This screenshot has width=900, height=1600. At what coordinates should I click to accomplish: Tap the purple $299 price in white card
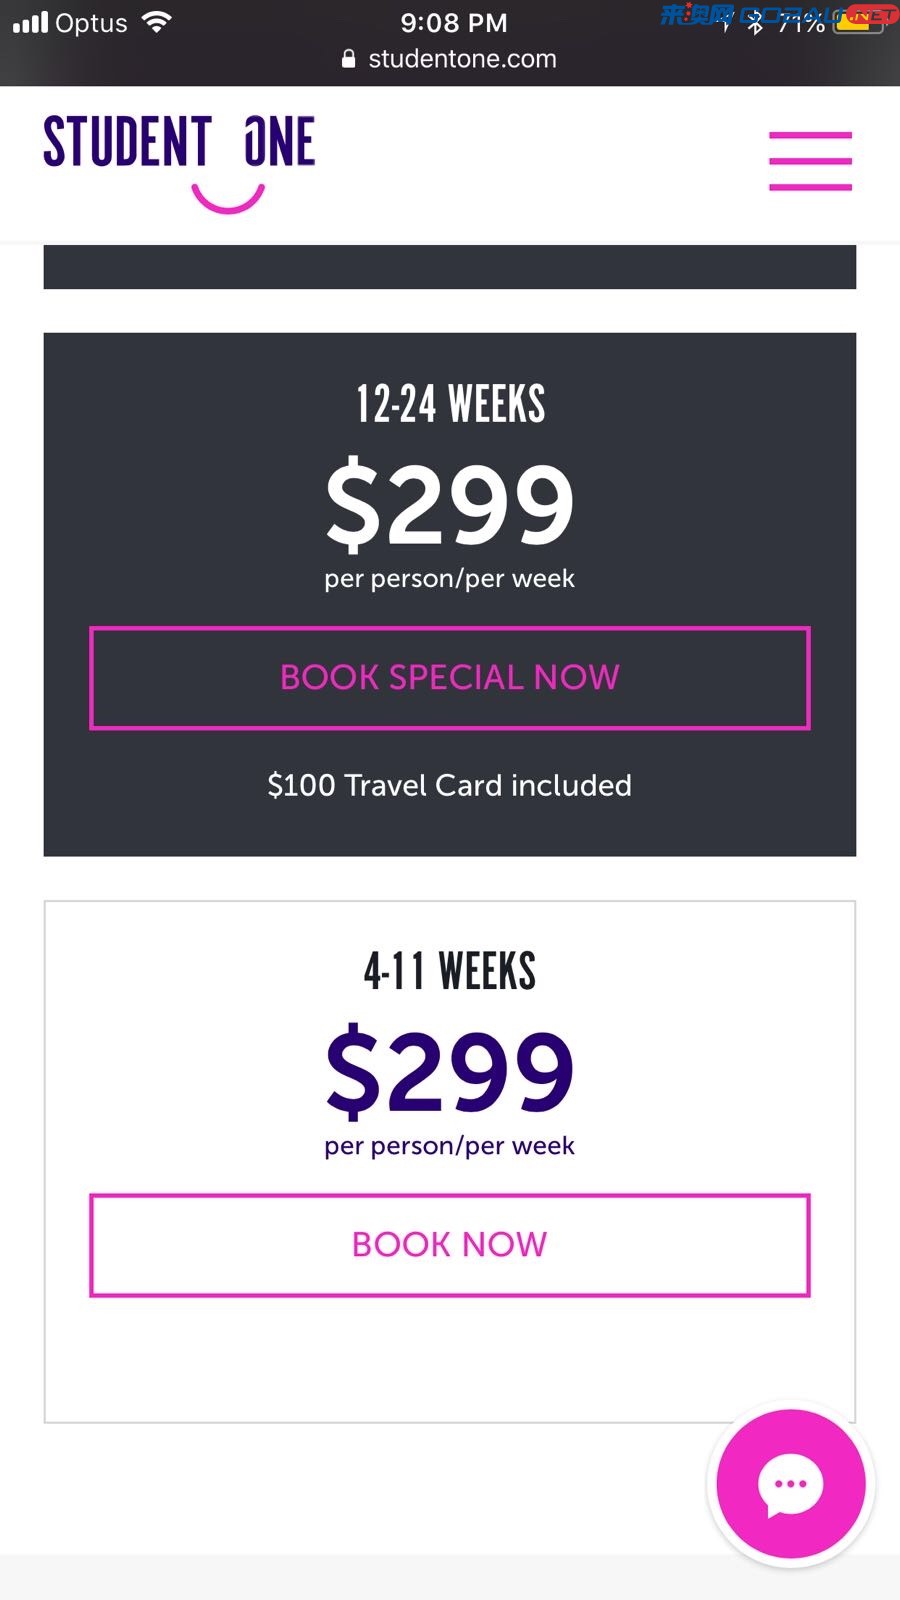[x=450, y=1070]
